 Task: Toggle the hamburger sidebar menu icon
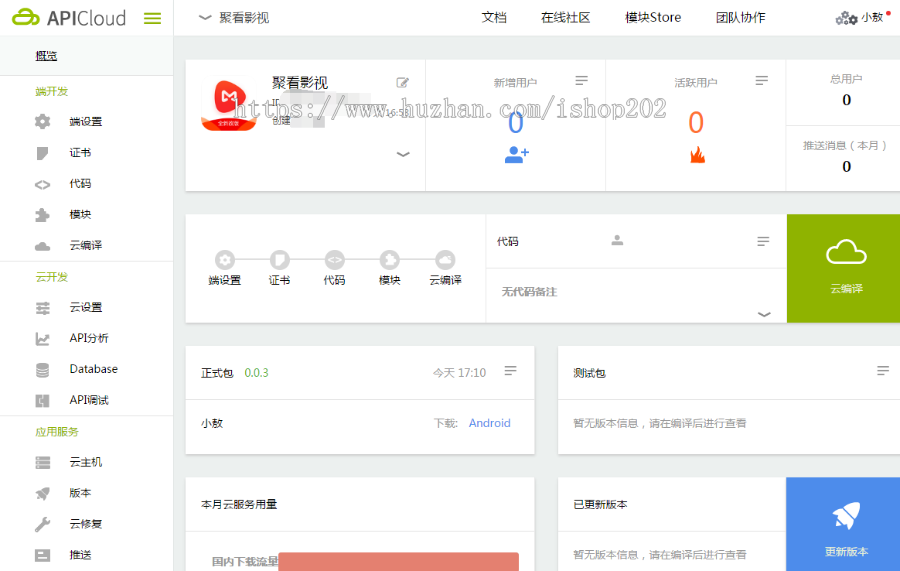pyautogui.click(x=152, y=18)
